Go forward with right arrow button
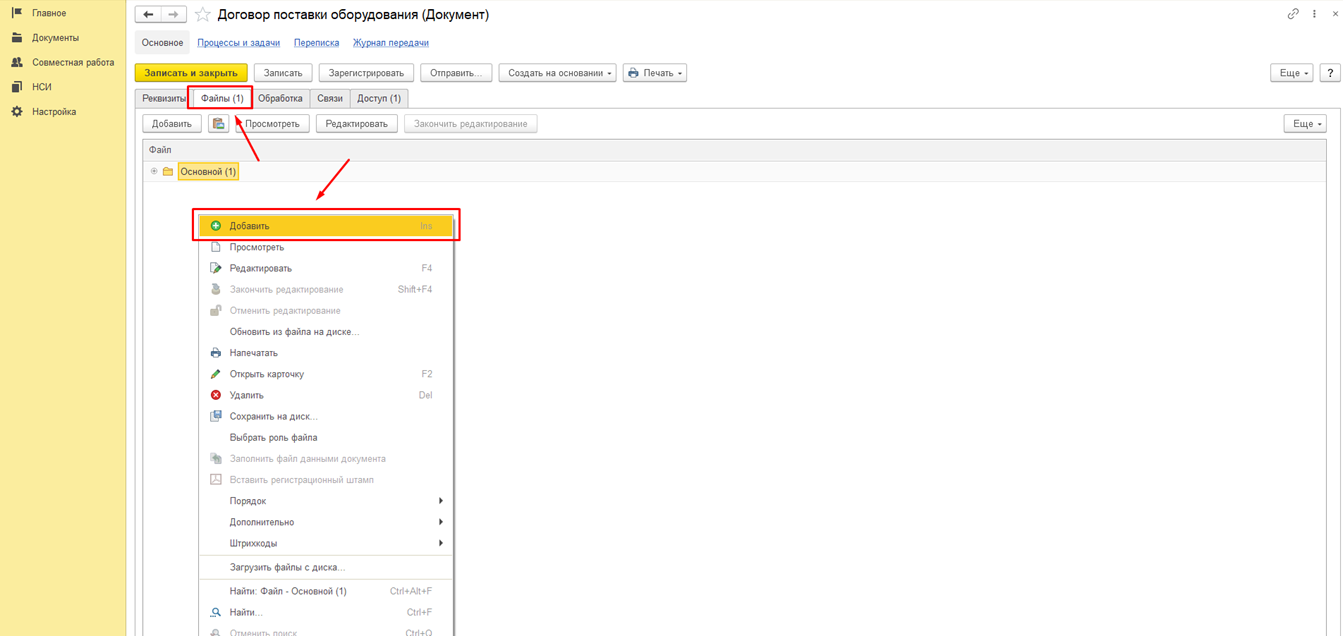The image size is (1343, 636). [x=174, y=15]
